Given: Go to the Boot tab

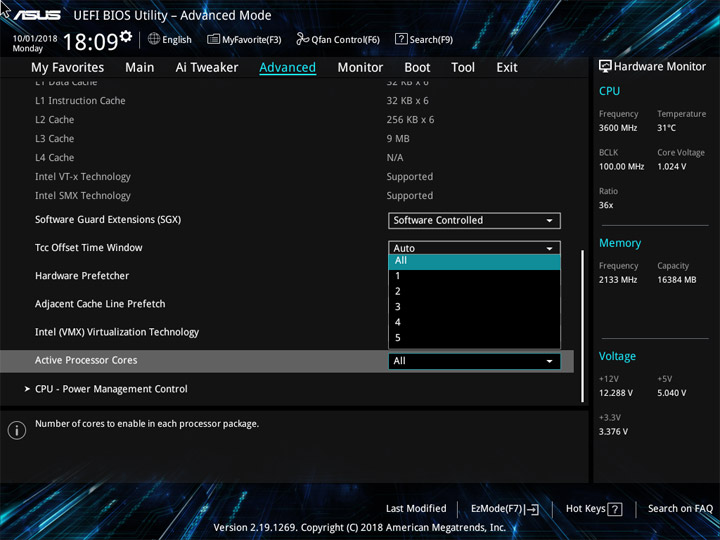Looking at the screenshot, I should [417, 68].
